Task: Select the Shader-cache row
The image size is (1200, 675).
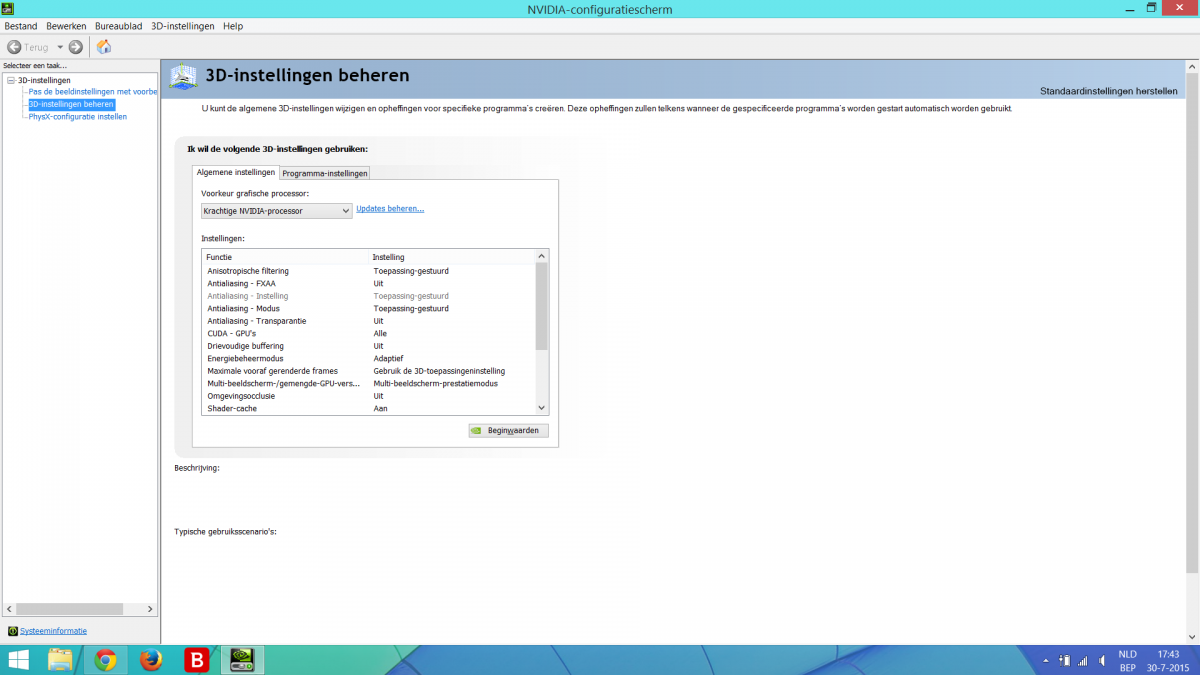Action: 368,408
